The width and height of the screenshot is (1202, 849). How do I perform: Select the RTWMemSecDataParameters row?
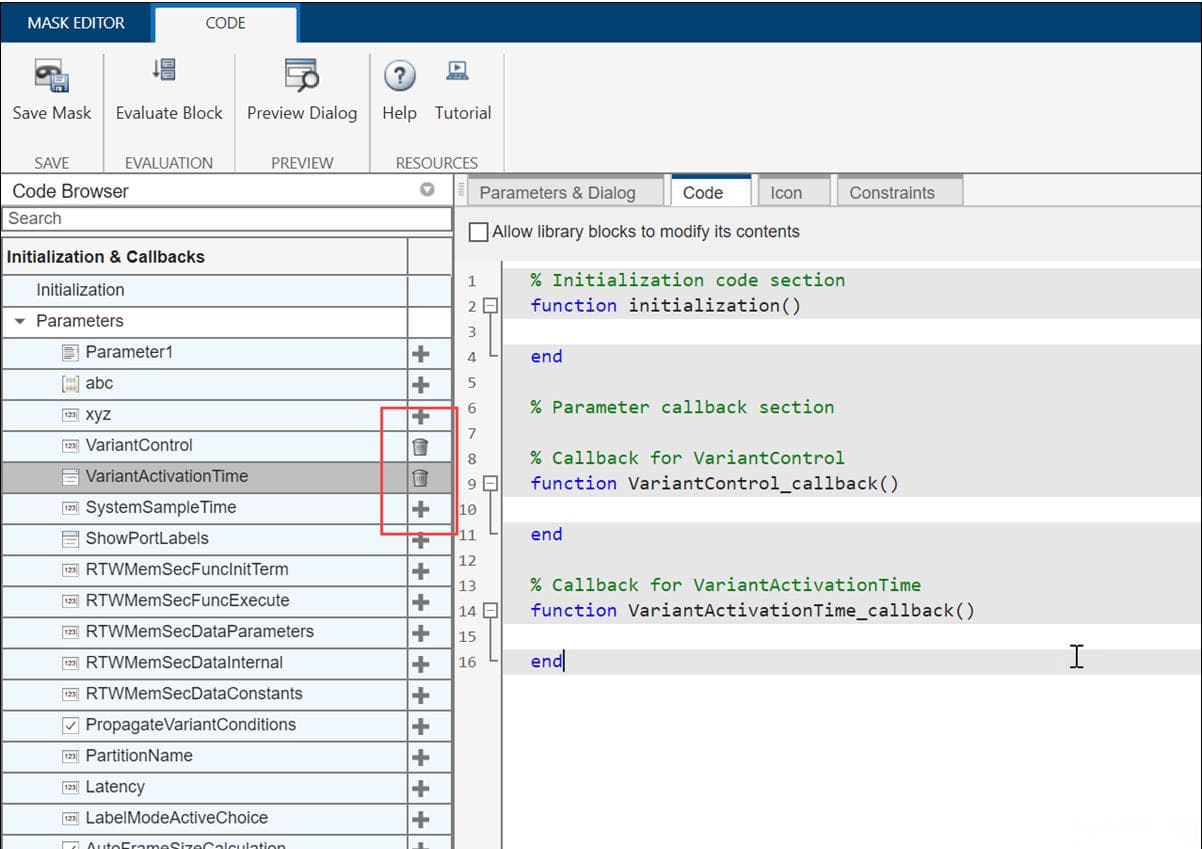(205, 631)
